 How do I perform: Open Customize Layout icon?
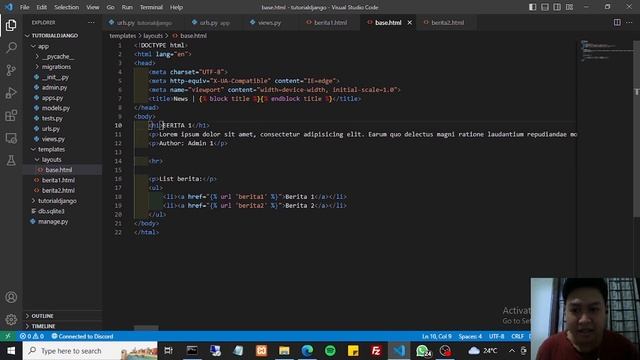pos(569,7)
